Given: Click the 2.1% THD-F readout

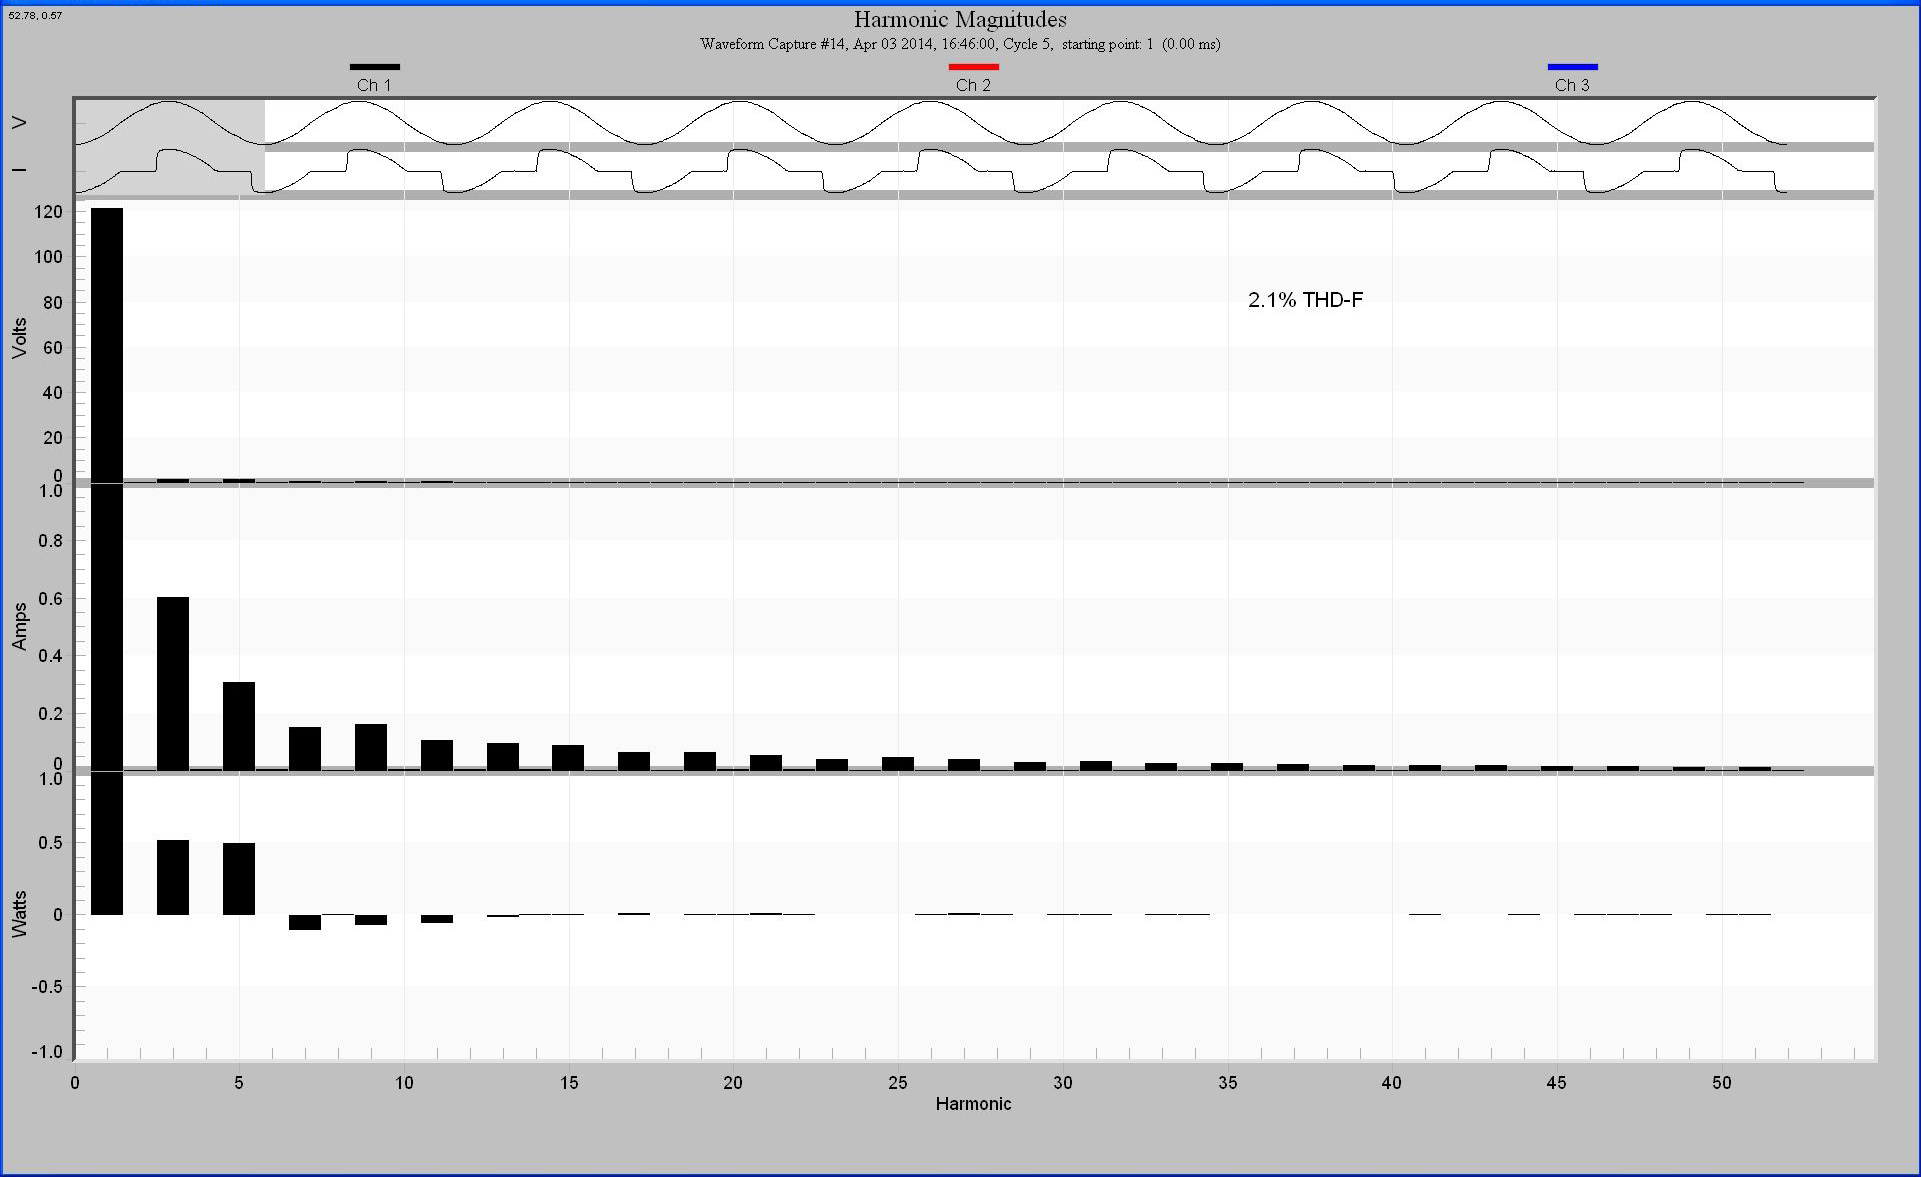Looking at the screenshot, I should (1307, 298).
